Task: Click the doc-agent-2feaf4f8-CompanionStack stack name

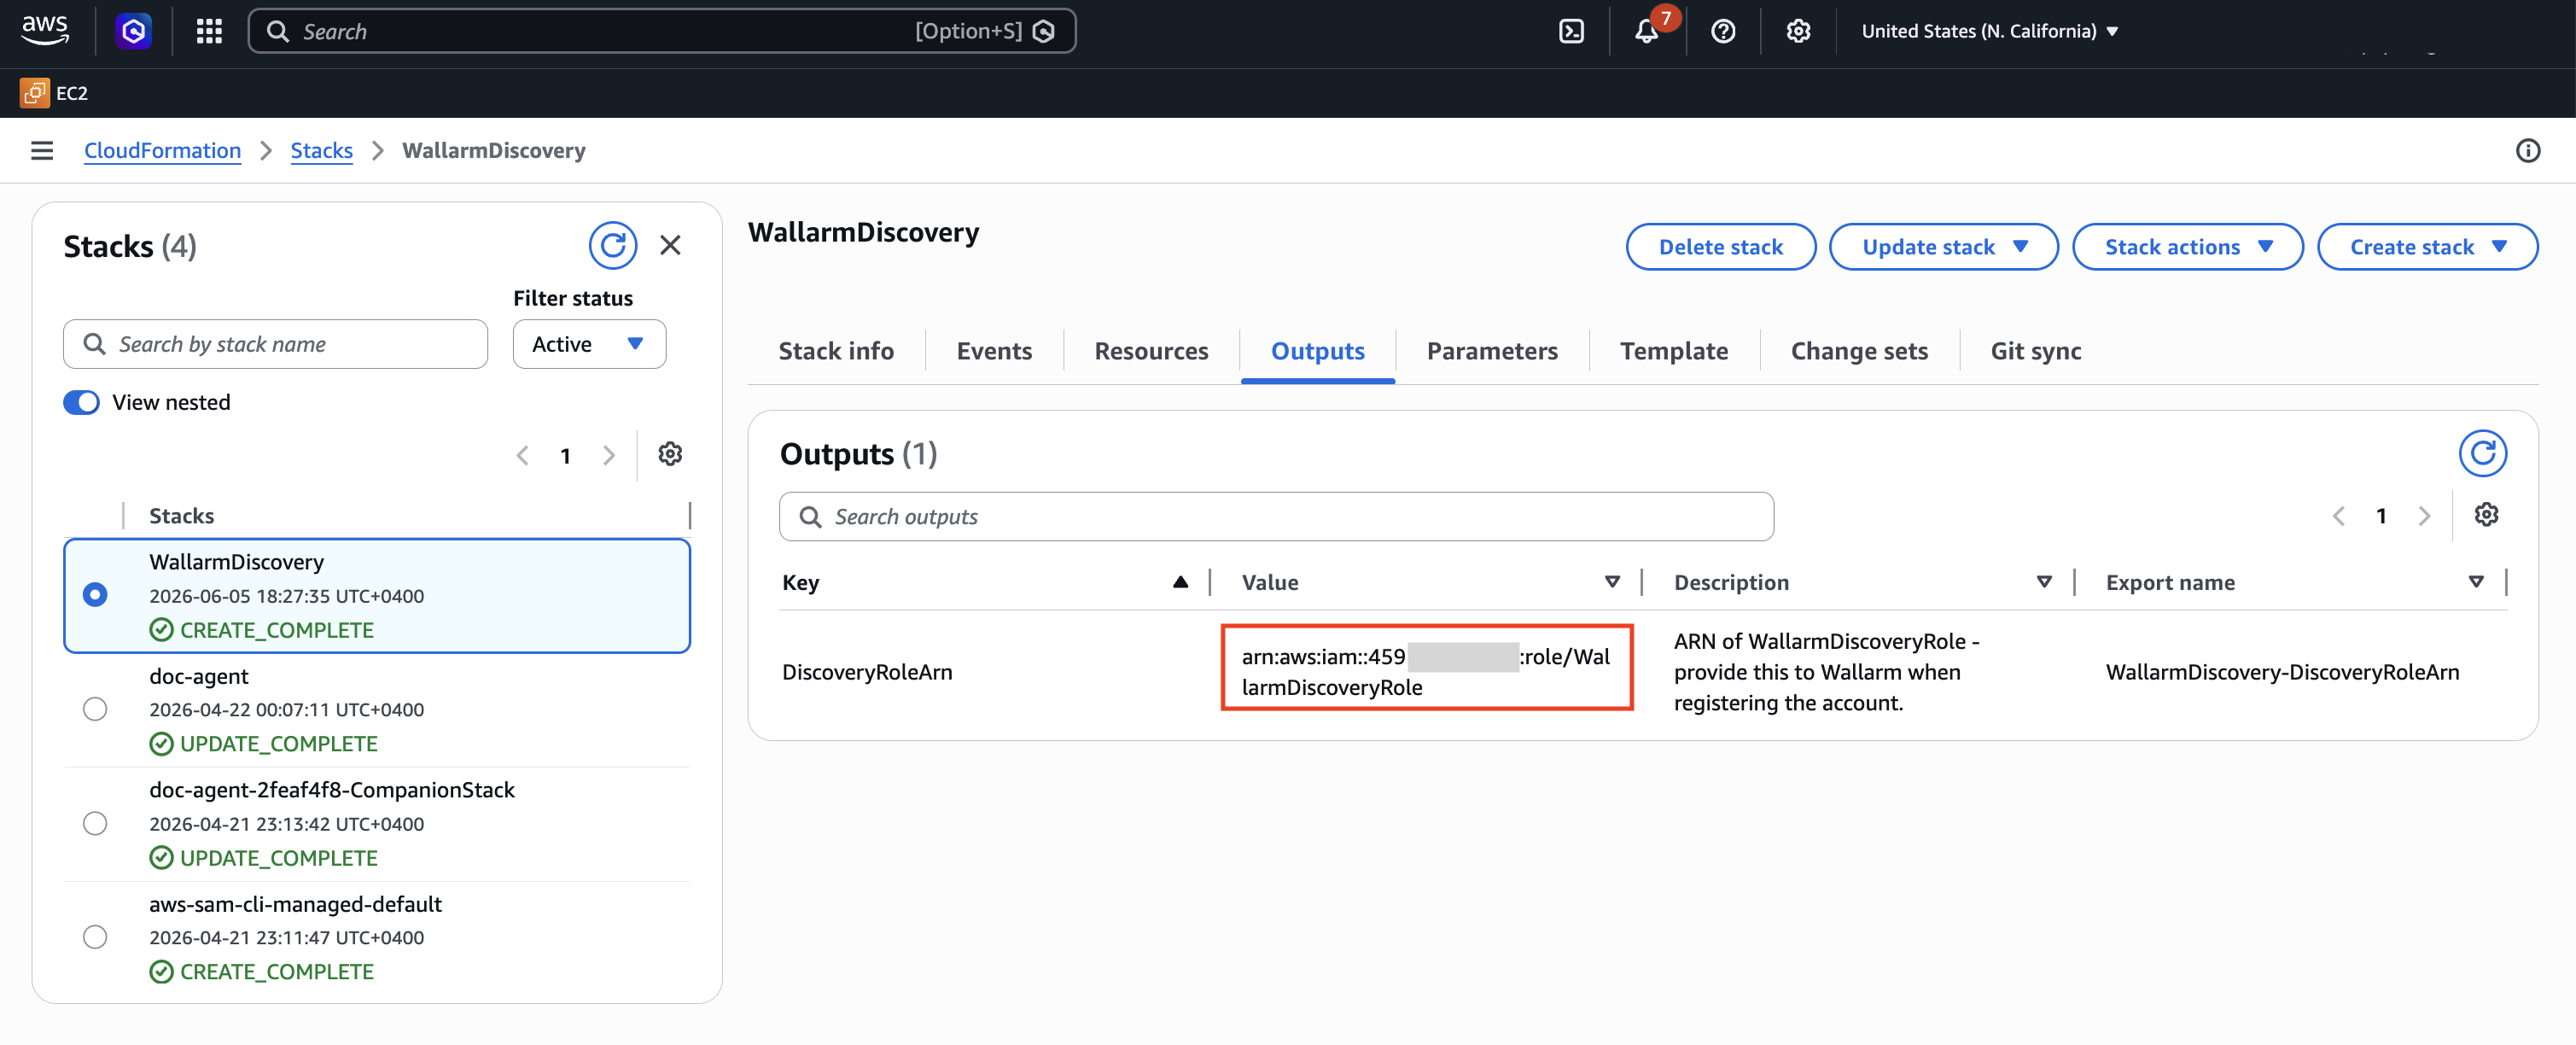Action: click(332, 790)
